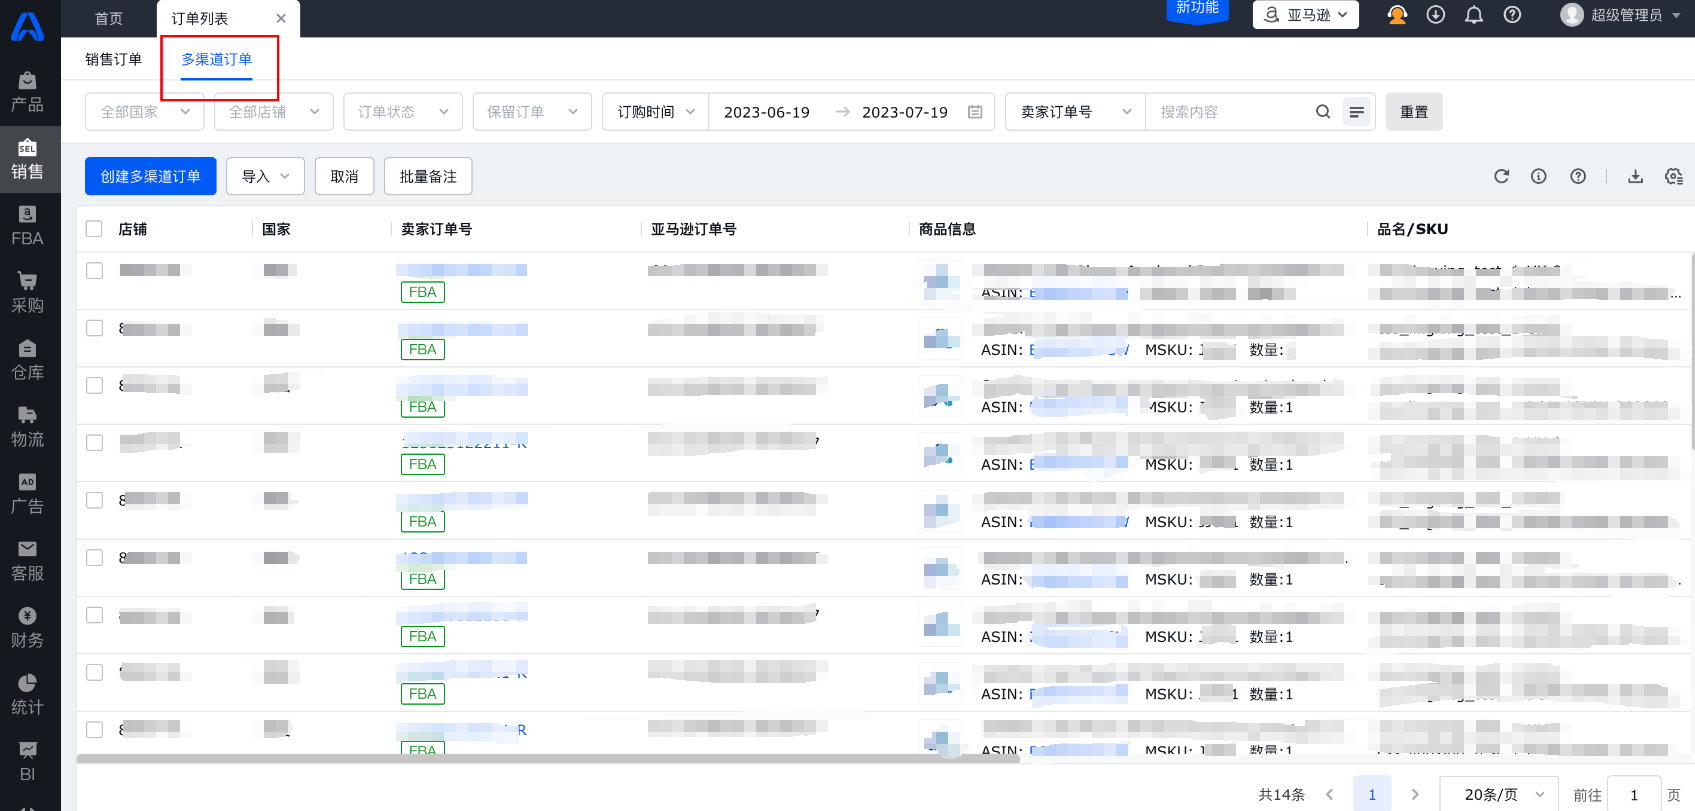The image size is (1695, 811).
Task: Switch to the 首页 tab
Action: [109, 18]
